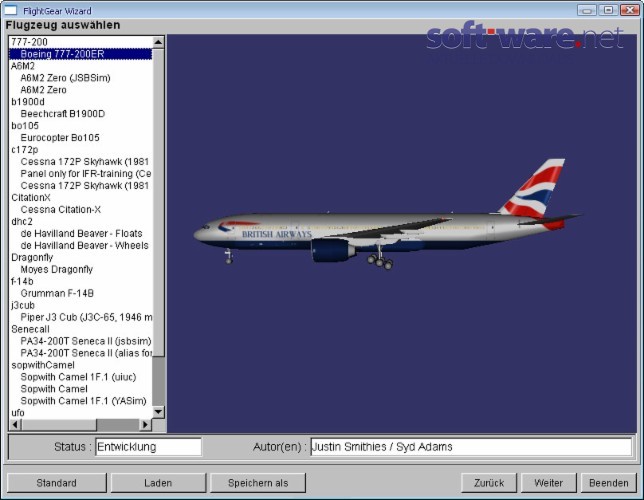
Task: Pick the plain Sopwith Camel entry
Action: coord(80,389)
